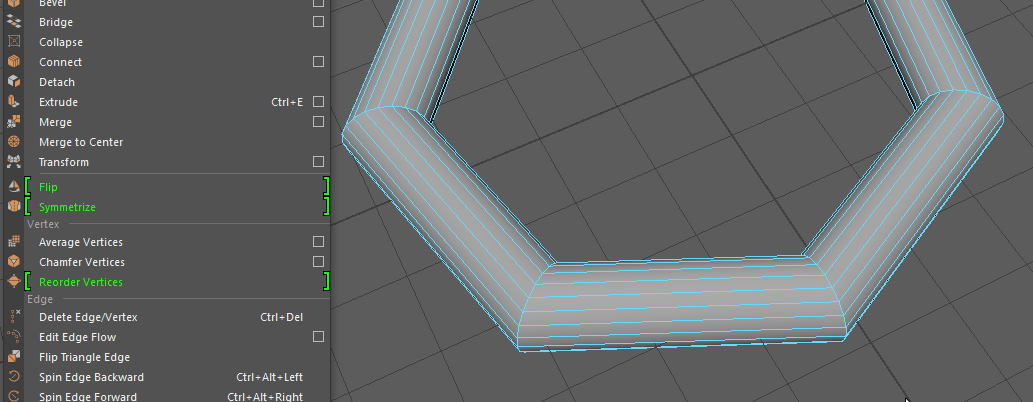Click the Flip Triangle Edge icon
This screenshot has width=1033, height=402.
14,357
